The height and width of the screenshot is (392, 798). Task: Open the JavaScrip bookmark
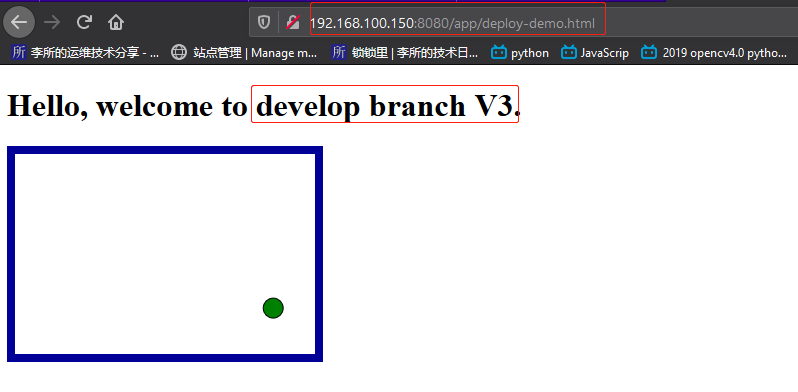[x=595, y=52]
